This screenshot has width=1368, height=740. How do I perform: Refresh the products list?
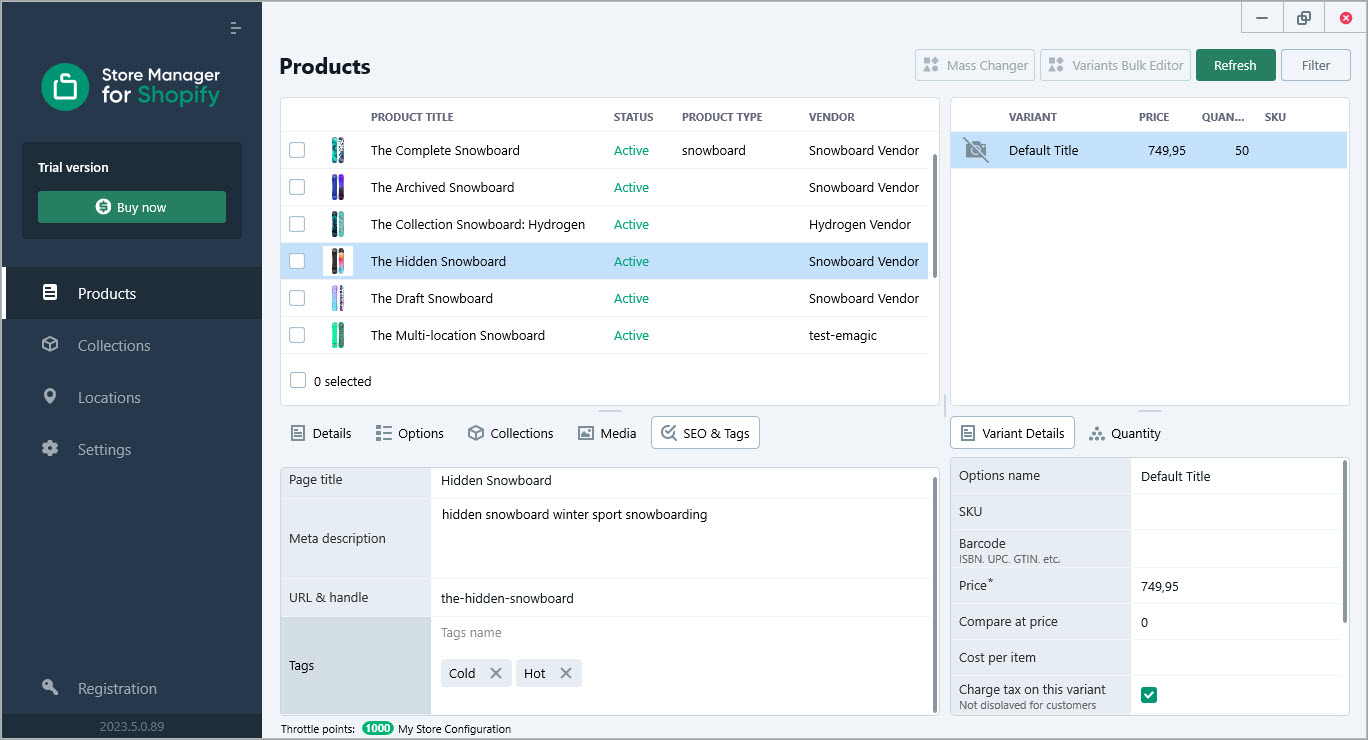coord(1235,65)
